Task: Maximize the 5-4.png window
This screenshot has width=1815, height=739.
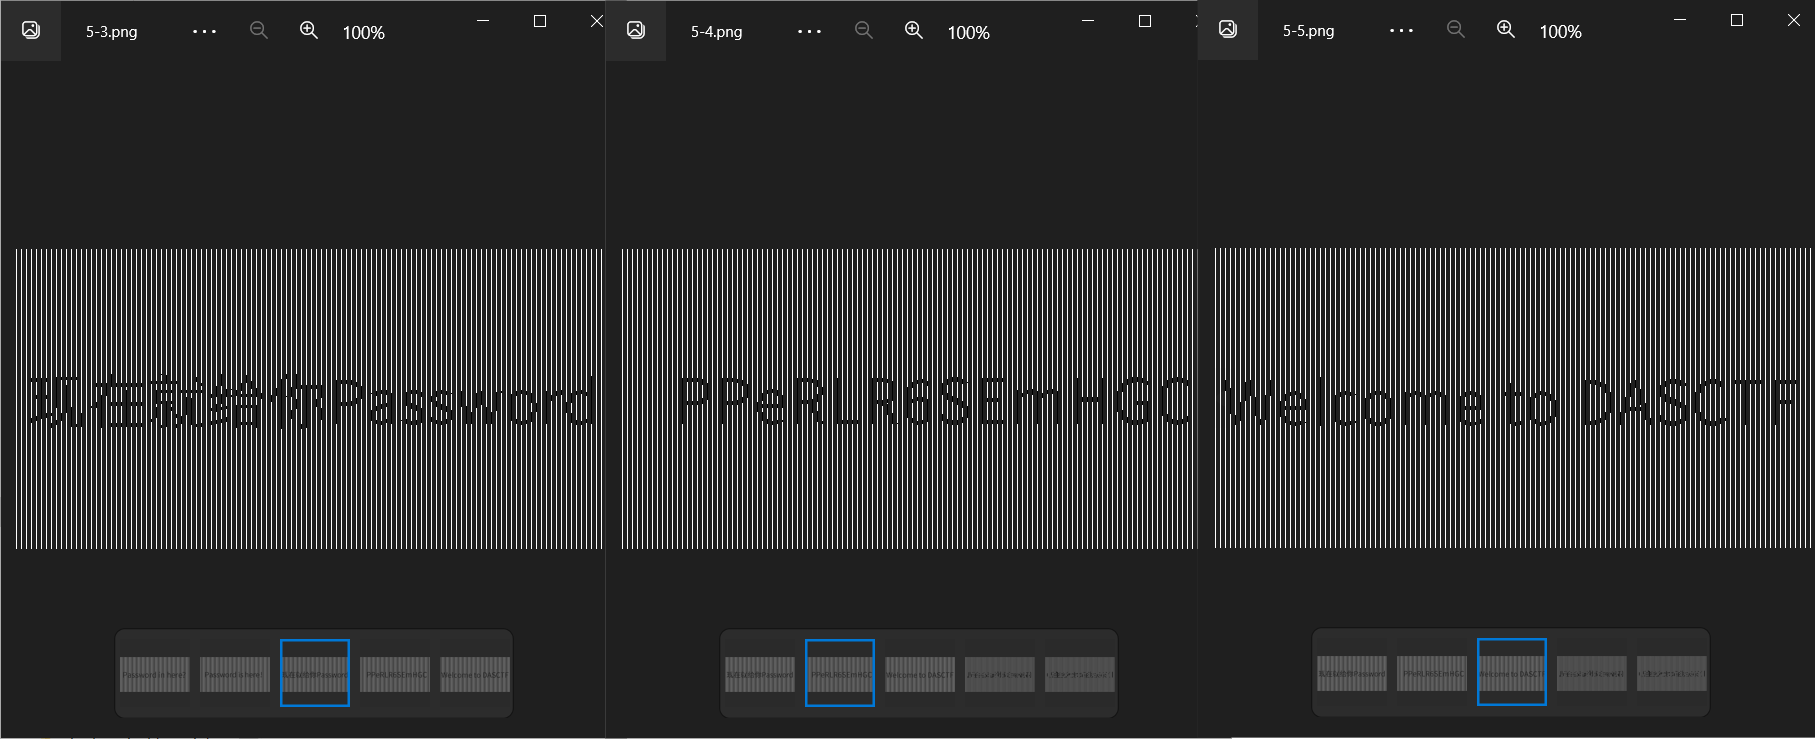Action: [1145, 21]
